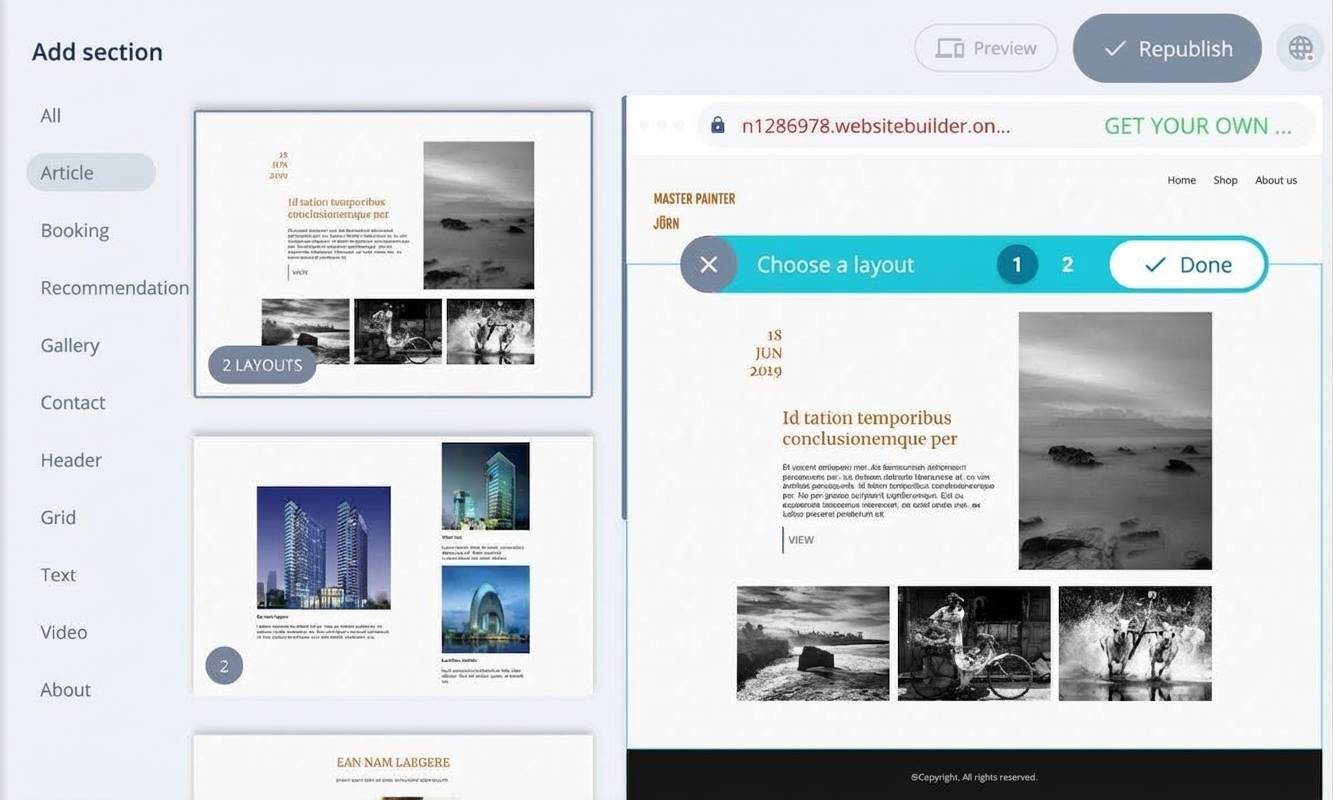Select the Article category

[67, 173]
